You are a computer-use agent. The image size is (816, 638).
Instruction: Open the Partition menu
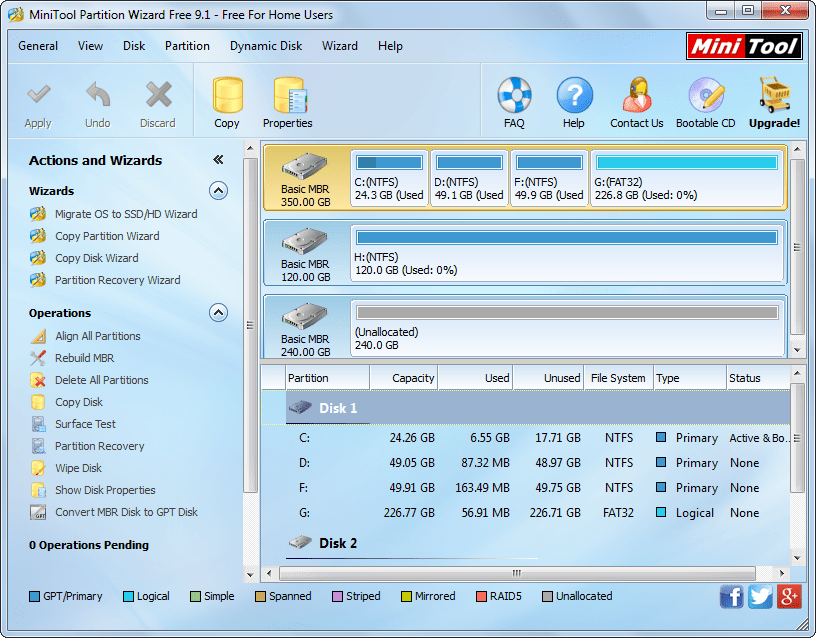[x=187, y=46]
